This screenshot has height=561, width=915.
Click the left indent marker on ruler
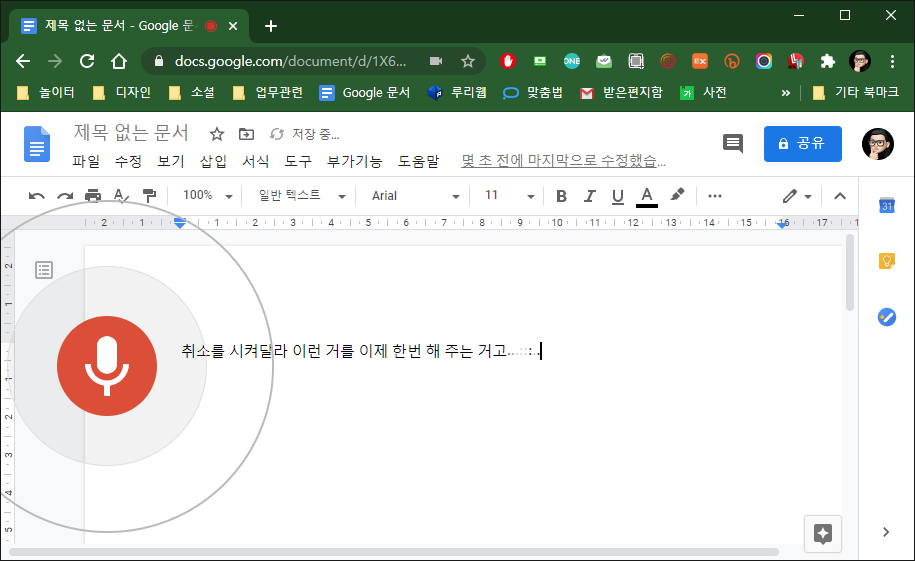(x=180, y=225)
